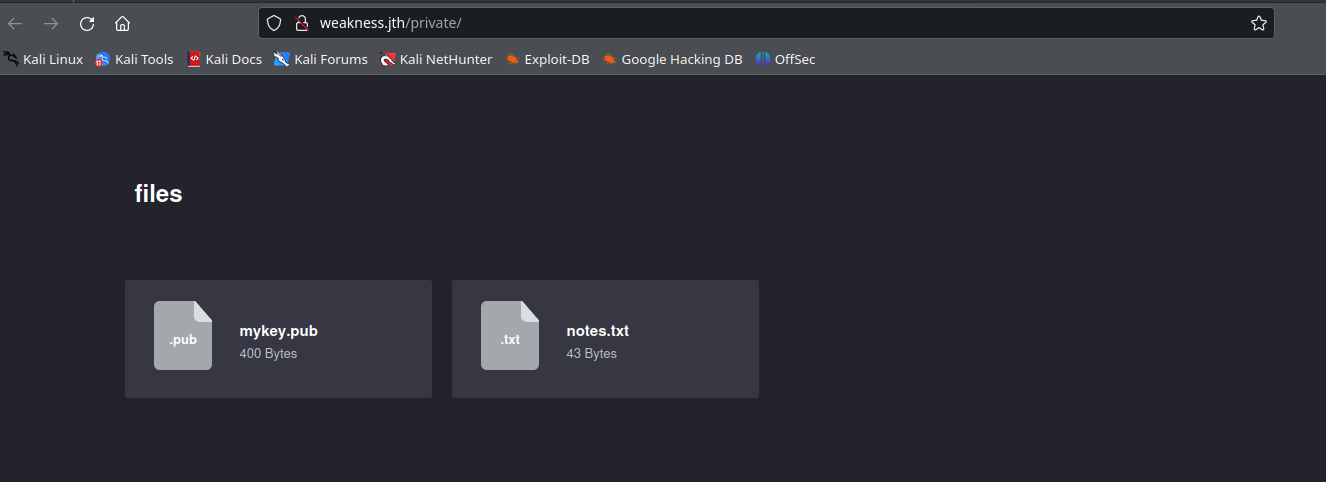Open the mykey.pub file link
This screenshot has width=1326, height=482.
coord(278,331)
